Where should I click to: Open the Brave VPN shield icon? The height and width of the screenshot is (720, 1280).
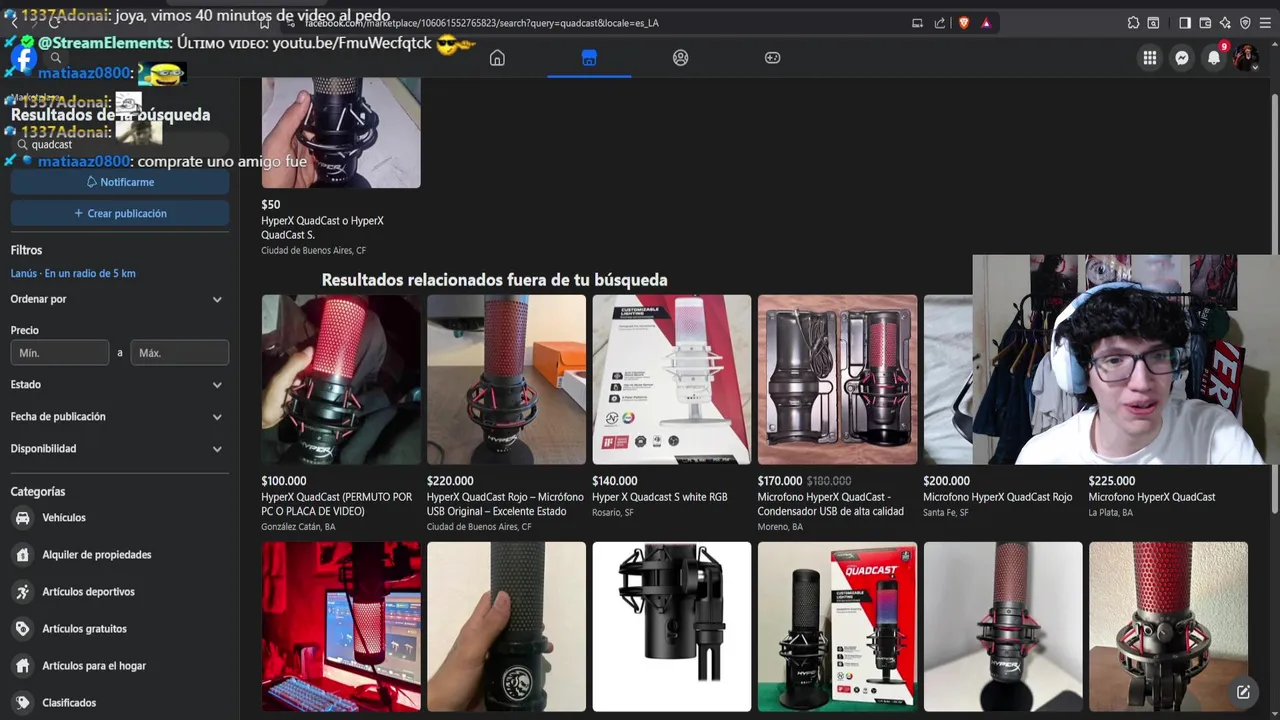click(1245, 23)
